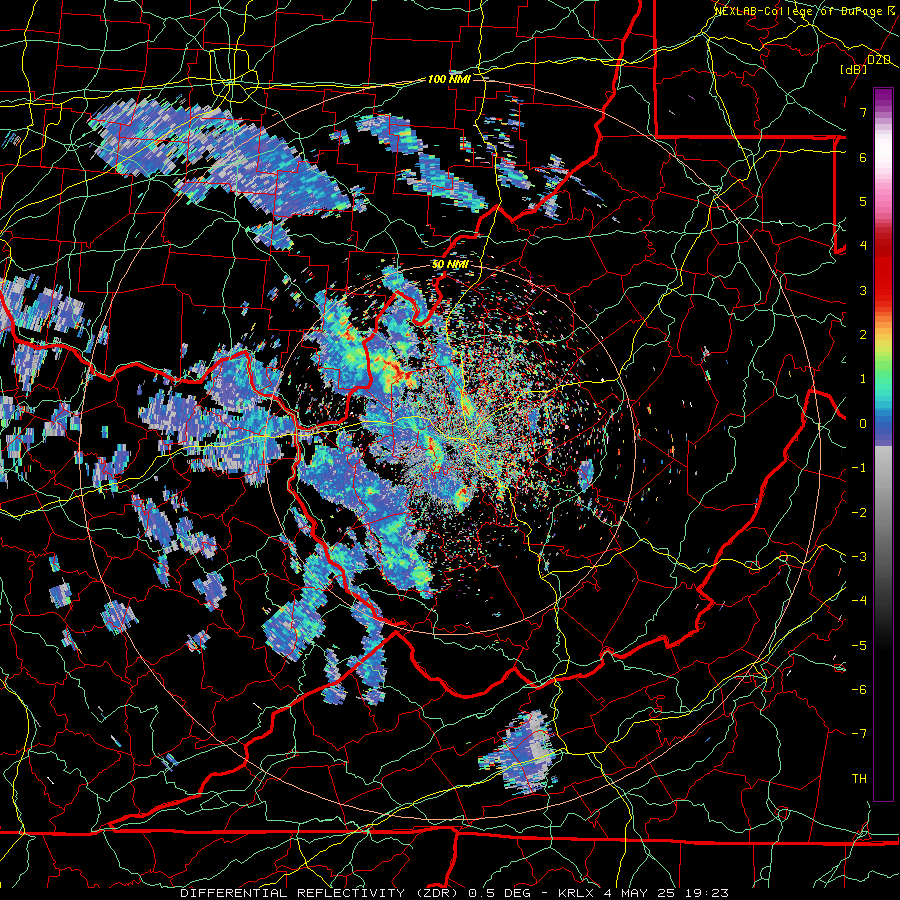Click the "[dB]" unit label
The height and width of the screenshot is (900, 900).
[854, 70]
